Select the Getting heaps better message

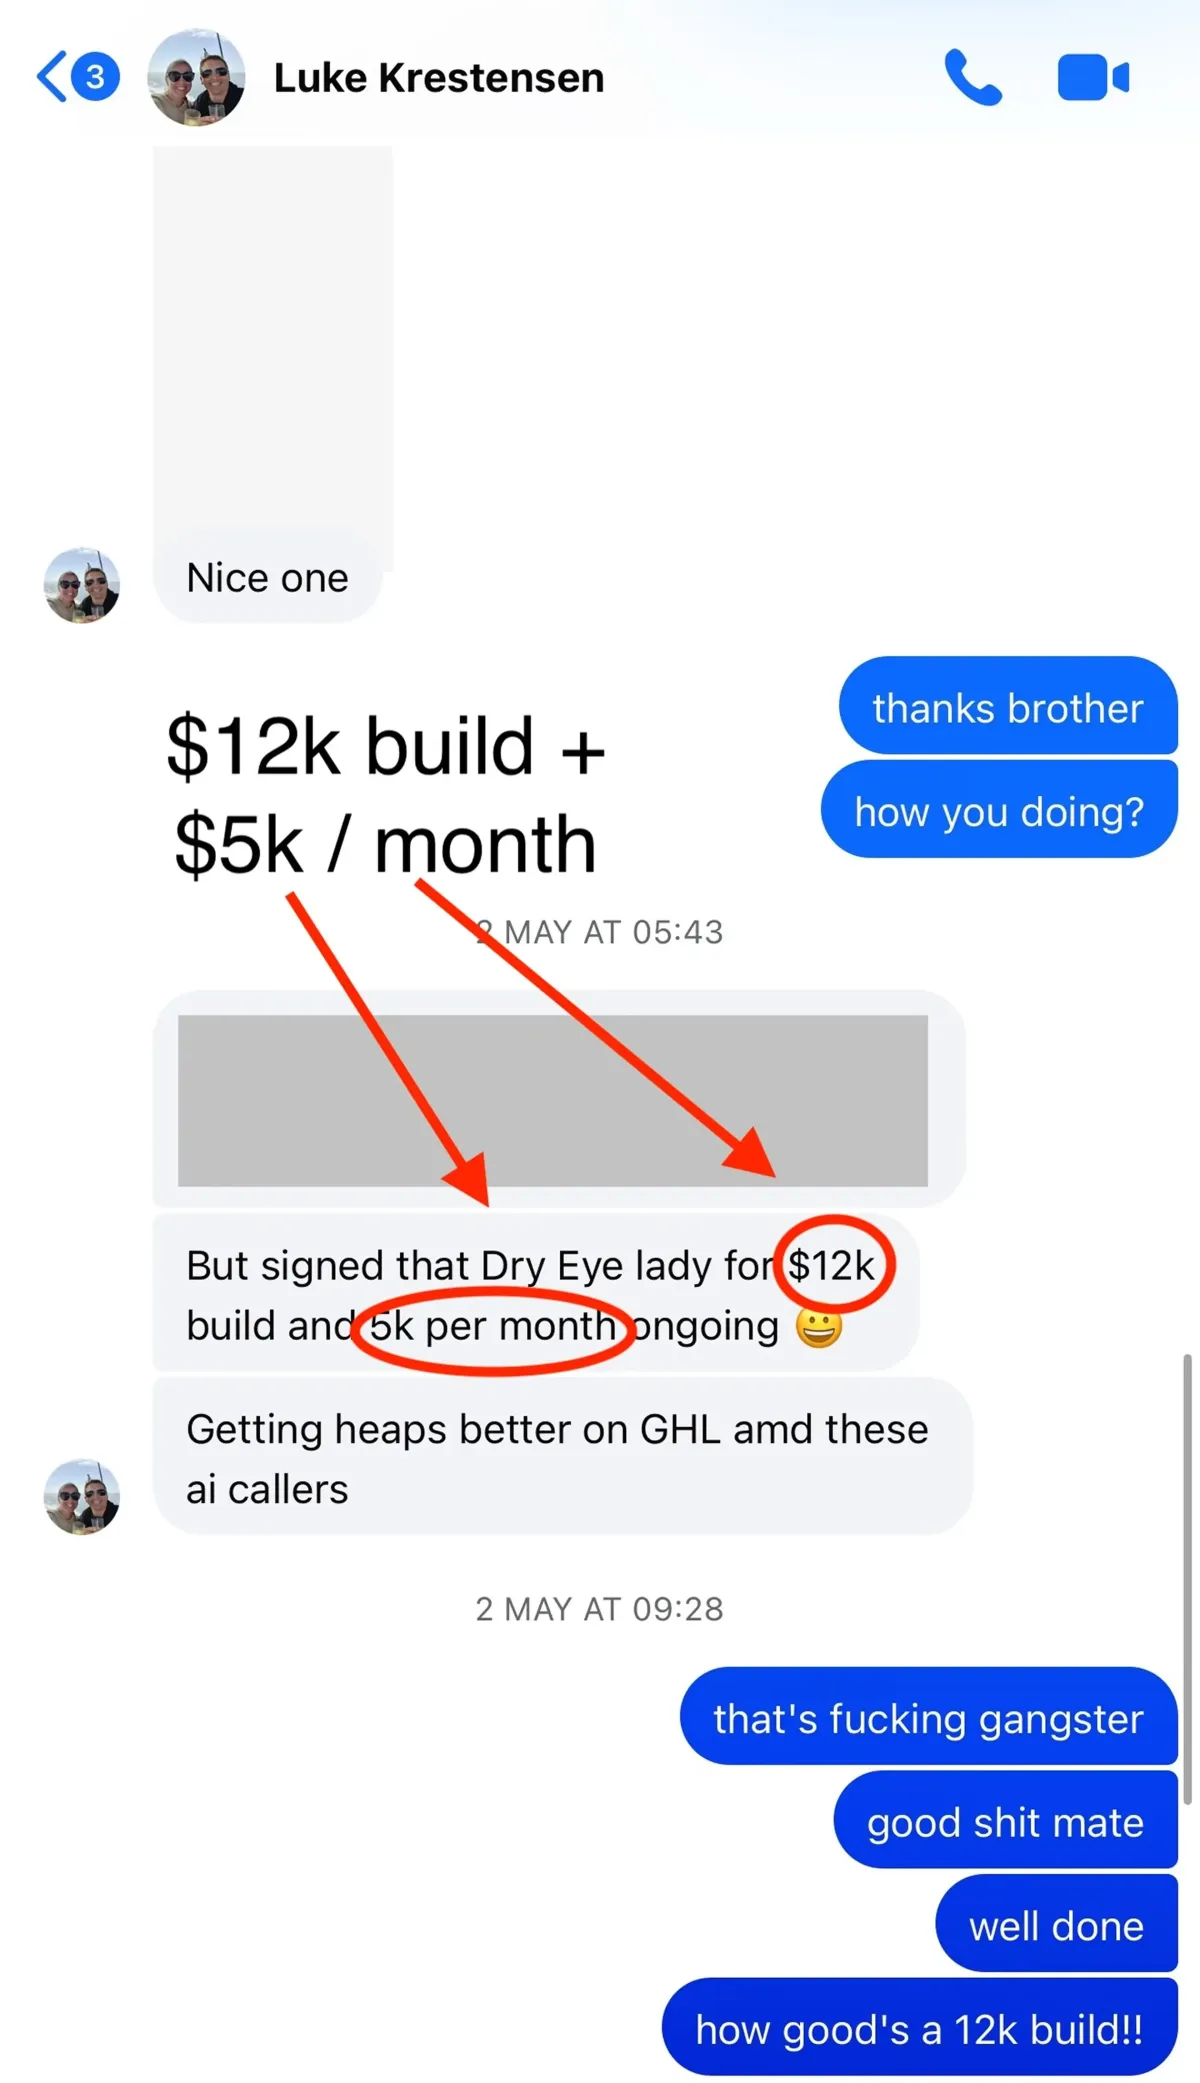[562, 1457]
